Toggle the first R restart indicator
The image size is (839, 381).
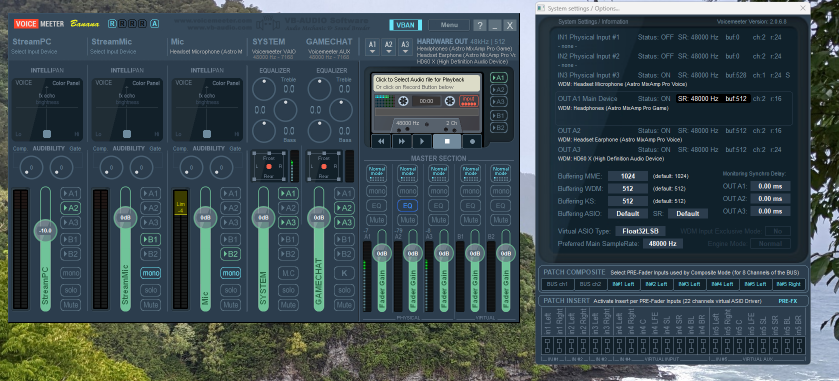point(112,24)
